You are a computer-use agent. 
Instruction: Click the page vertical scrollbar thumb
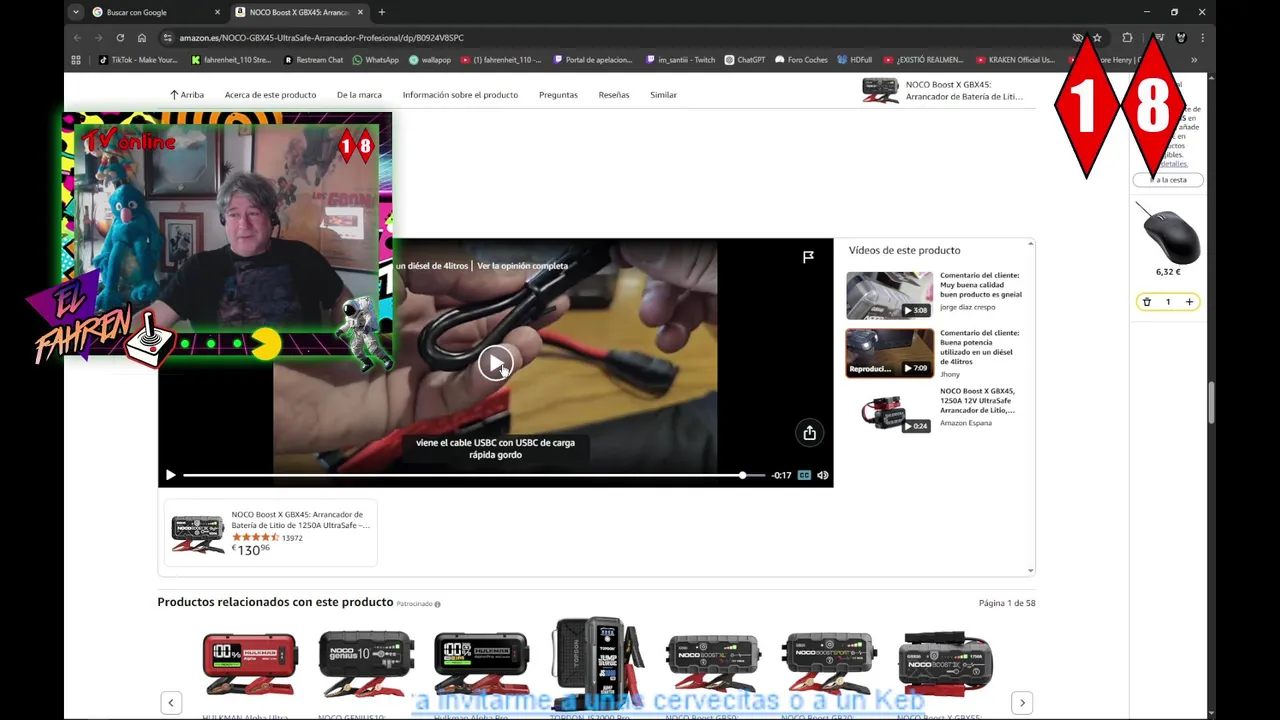pos(1211,402)
